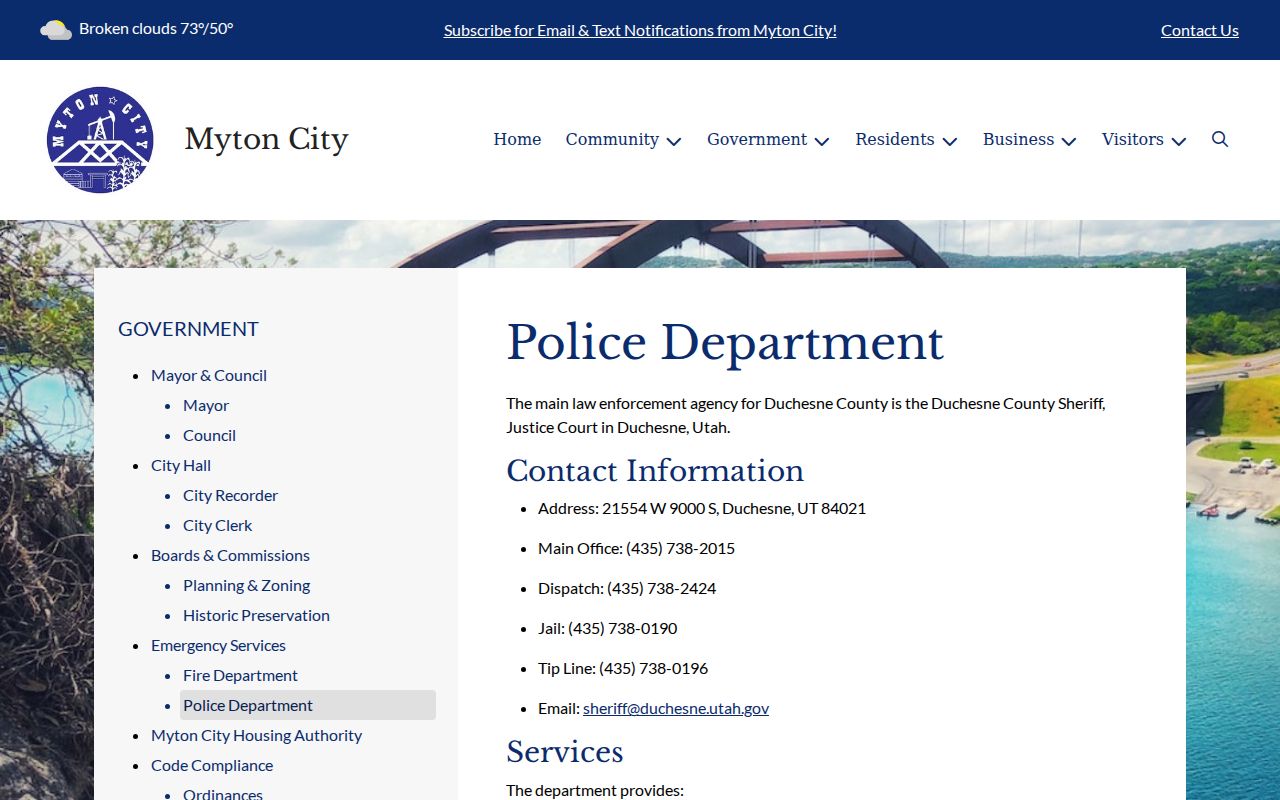Image resolution: width=1280 pixels, height=800 pixels.
Task: Go to the Mayor sidebar page
Action: [206, 405]
